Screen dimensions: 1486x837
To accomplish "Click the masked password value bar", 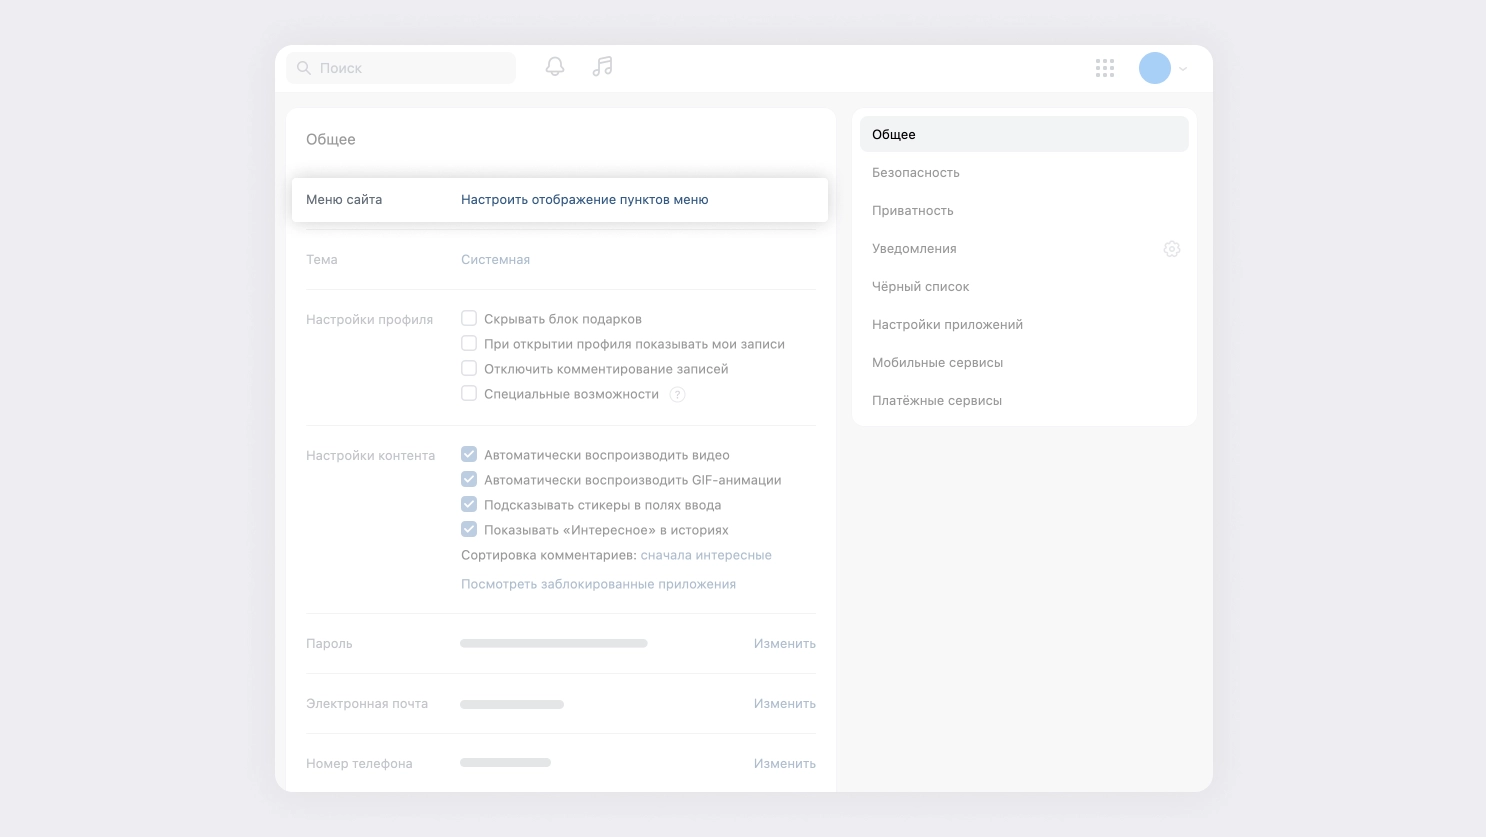I will 554,644.
